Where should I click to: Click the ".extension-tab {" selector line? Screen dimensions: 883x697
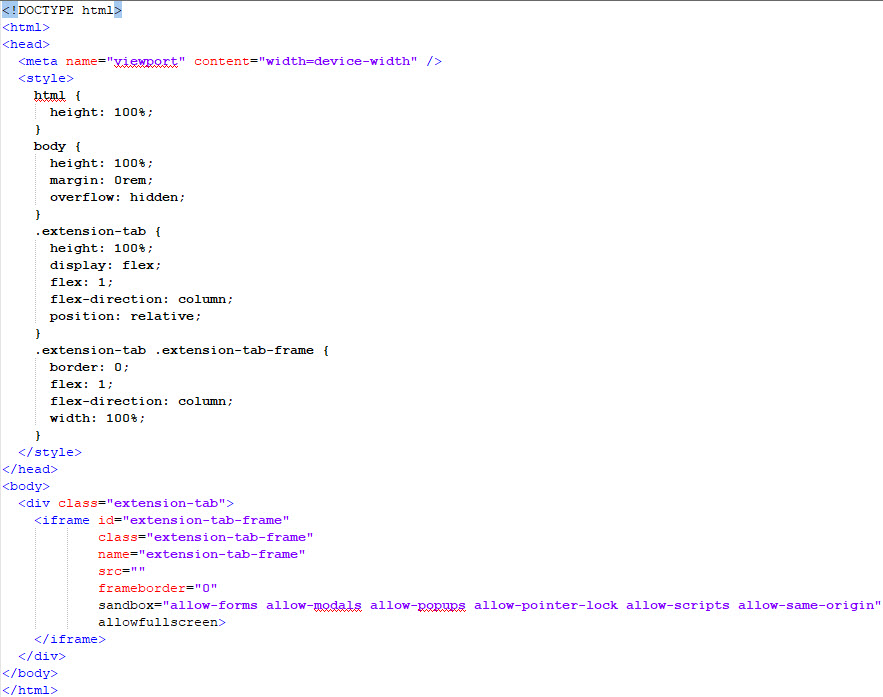click(98, 231)
